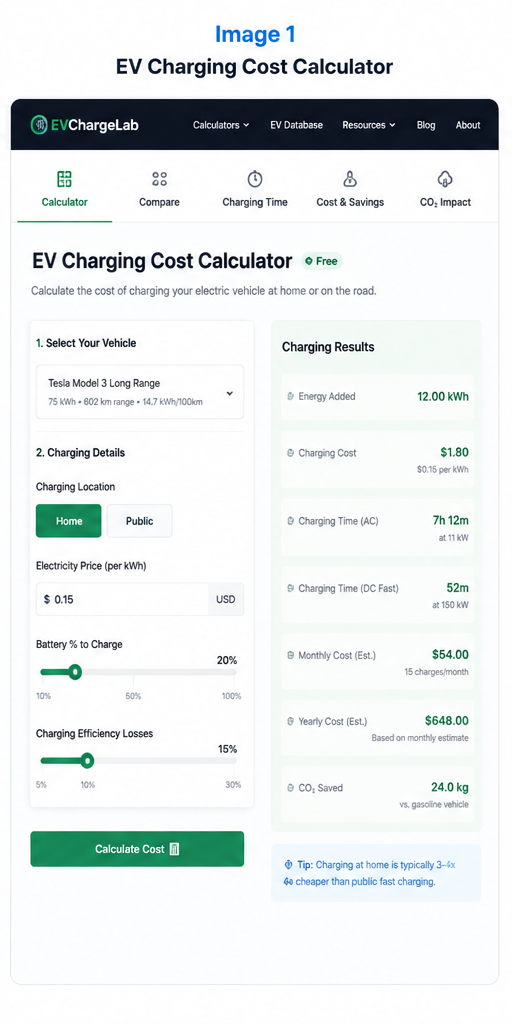This screenshot has width=512, height=1024.
Task: Open the Calculators navigation dropdown
Action: point(221,125)
